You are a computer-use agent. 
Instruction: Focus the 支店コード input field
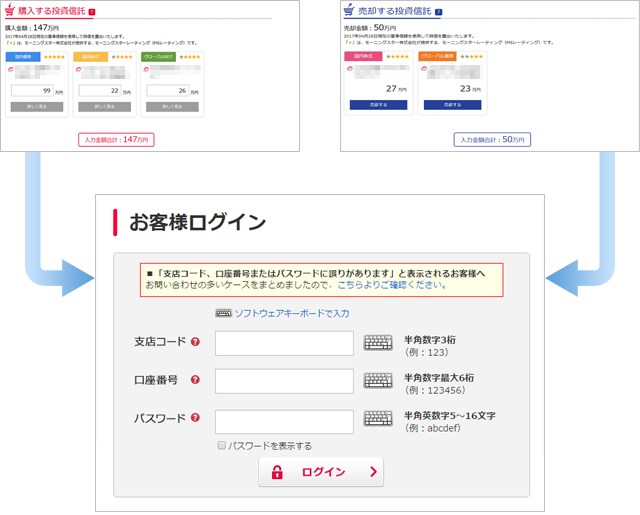pyautogui.click(x=284, y=343)
